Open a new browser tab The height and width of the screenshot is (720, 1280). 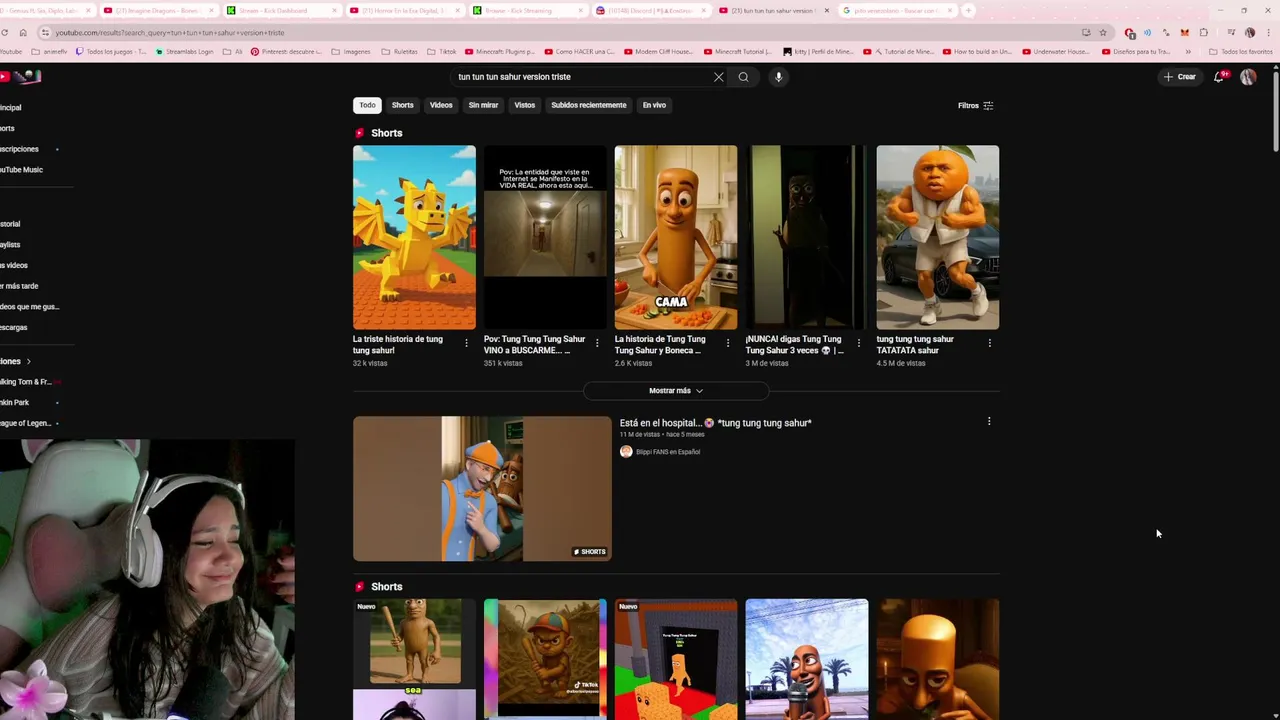(968, 10)
